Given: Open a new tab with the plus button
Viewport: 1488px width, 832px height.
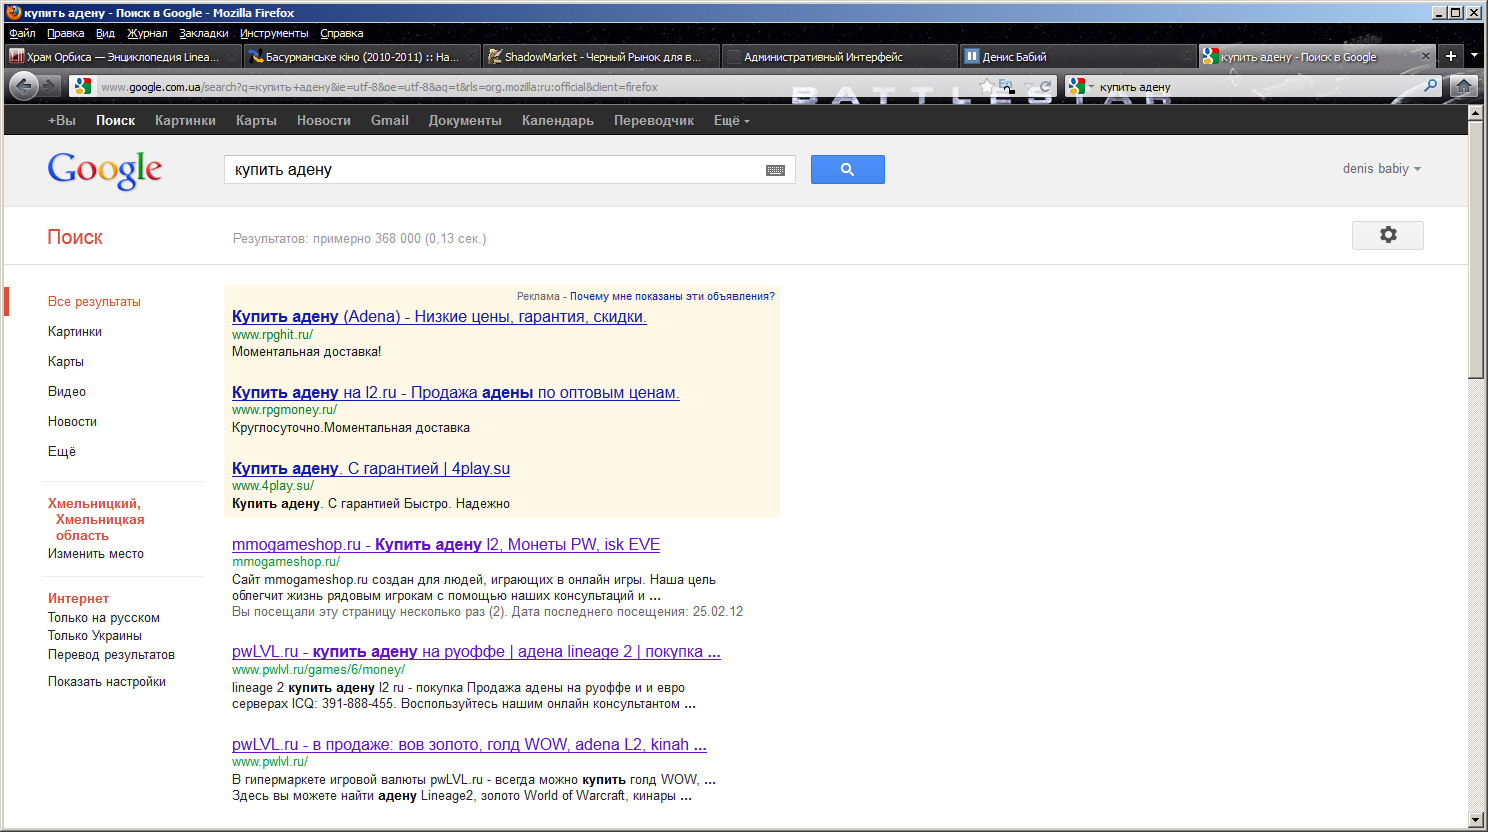Looking at the screenshot, I should [x=1451, y=56].
